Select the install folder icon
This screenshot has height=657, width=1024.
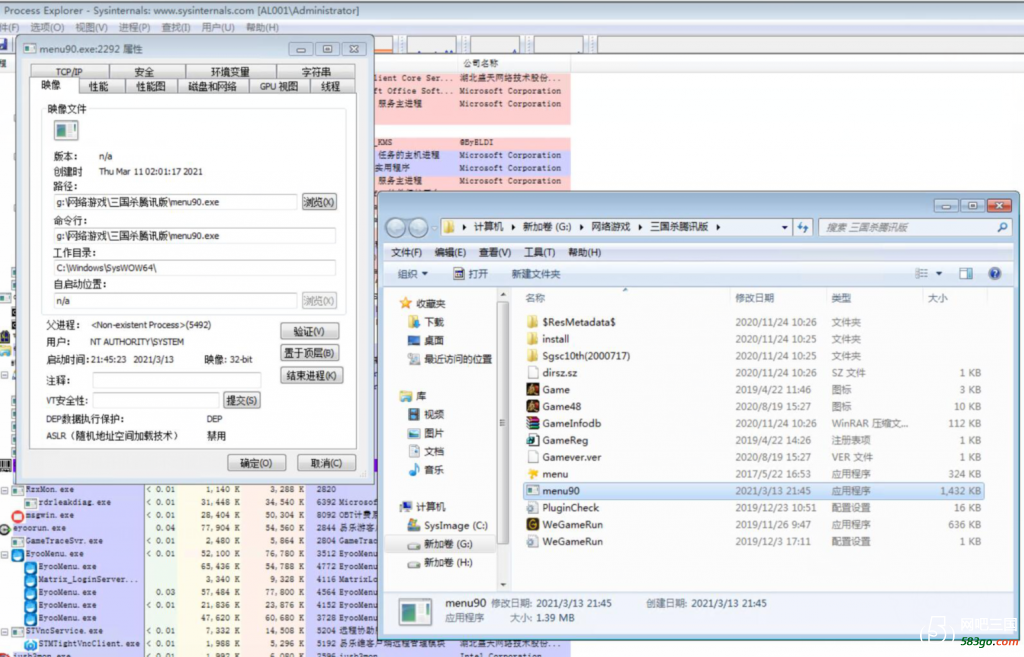tap(532, 339)
